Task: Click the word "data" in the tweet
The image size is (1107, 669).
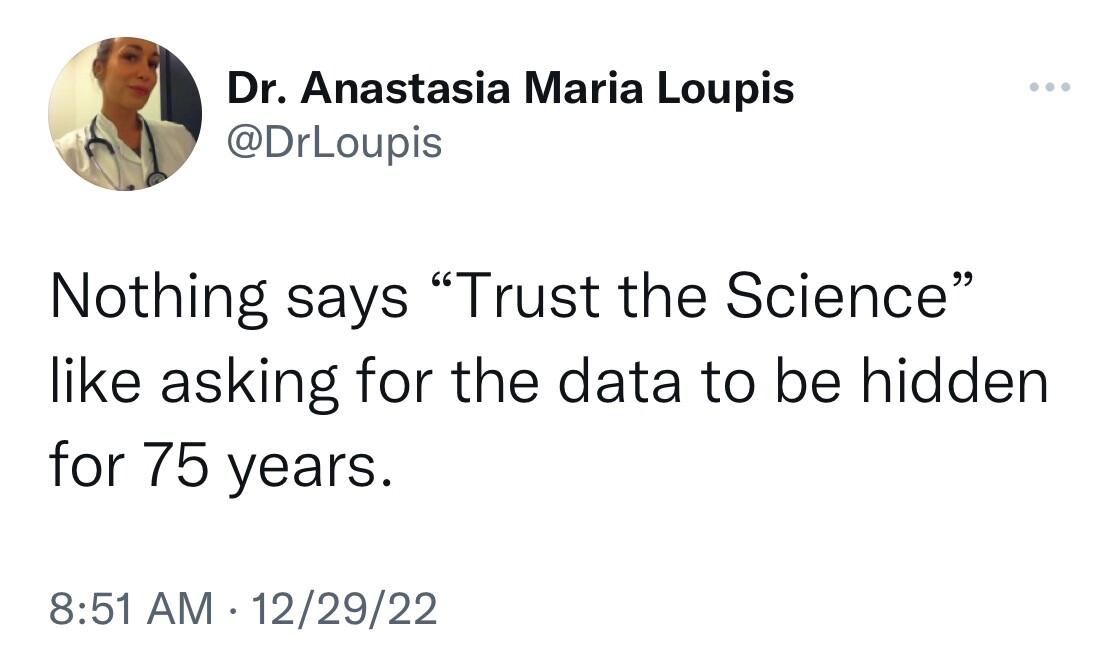Action: (620, 382)
